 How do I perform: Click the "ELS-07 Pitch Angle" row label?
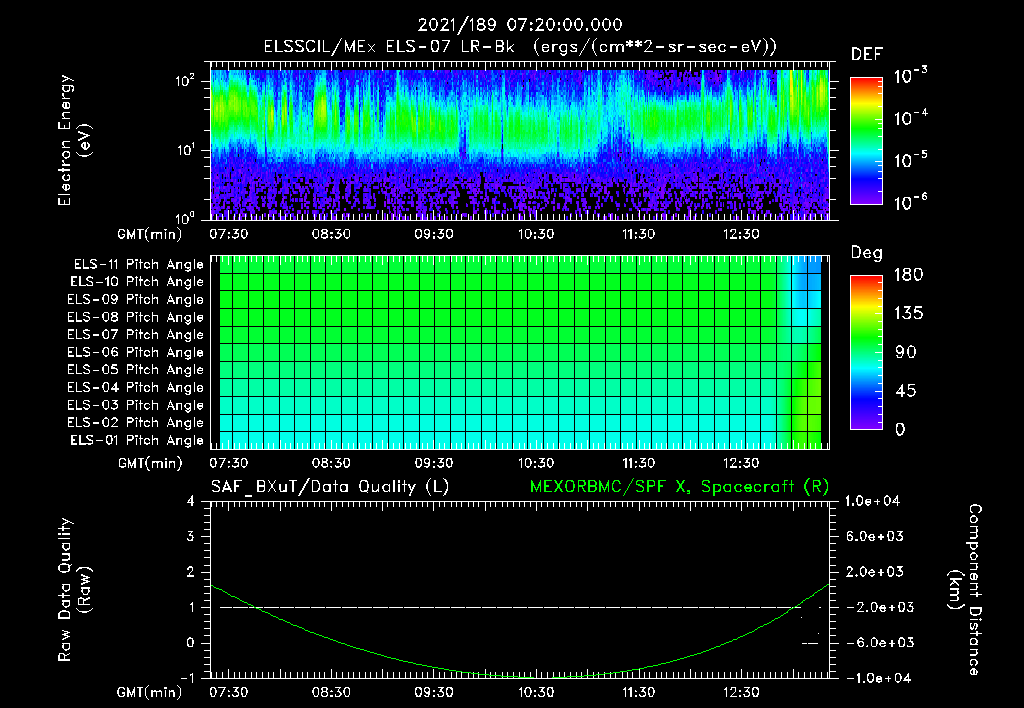click(136, 334)
